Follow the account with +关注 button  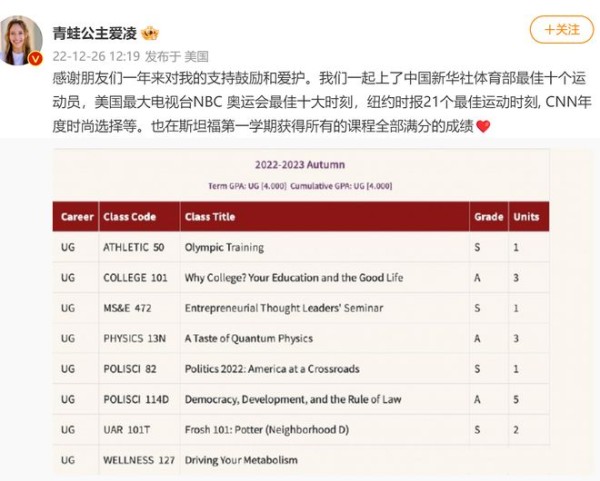[562, 29]
